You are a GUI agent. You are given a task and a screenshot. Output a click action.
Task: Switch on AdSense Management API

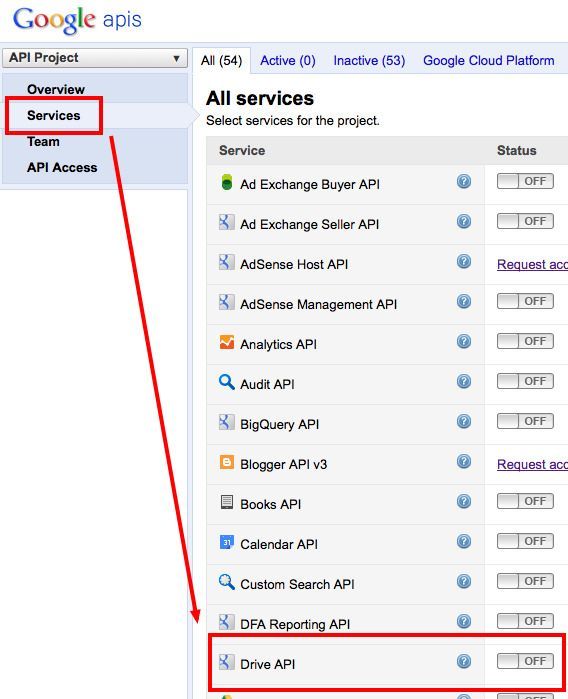525,301
